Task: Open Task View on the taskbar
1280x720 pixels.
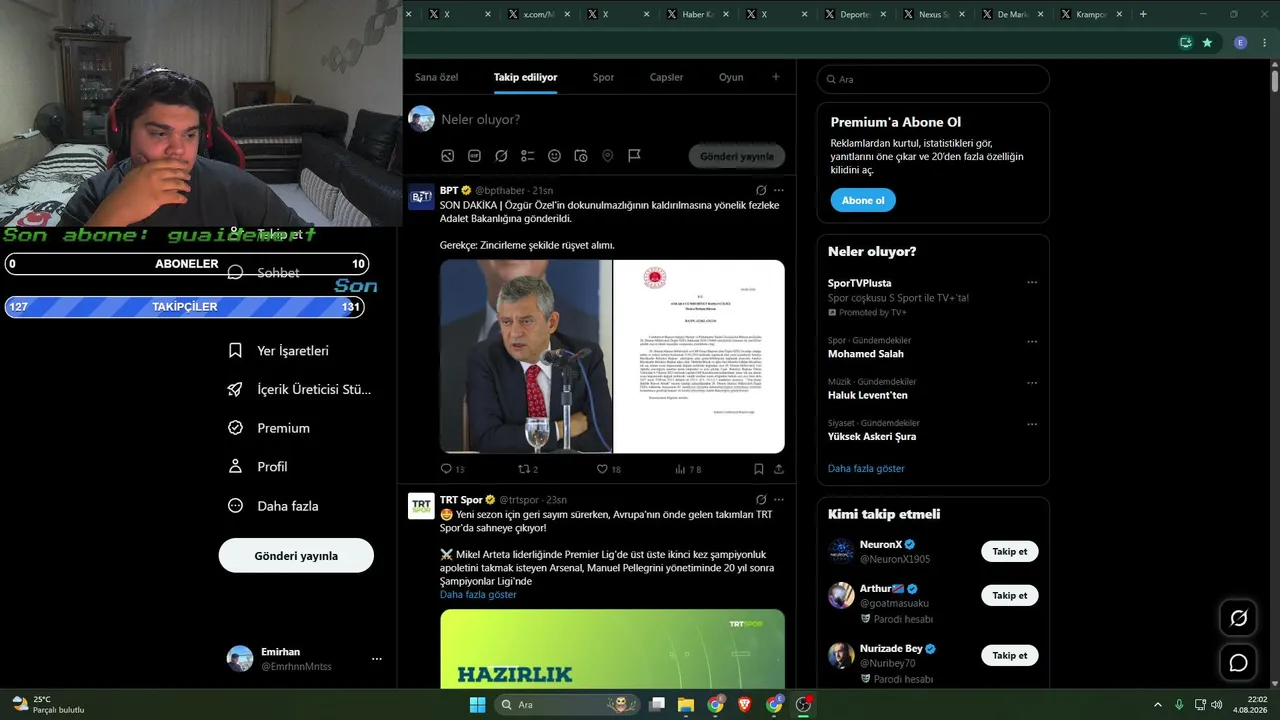Action: 657,705
